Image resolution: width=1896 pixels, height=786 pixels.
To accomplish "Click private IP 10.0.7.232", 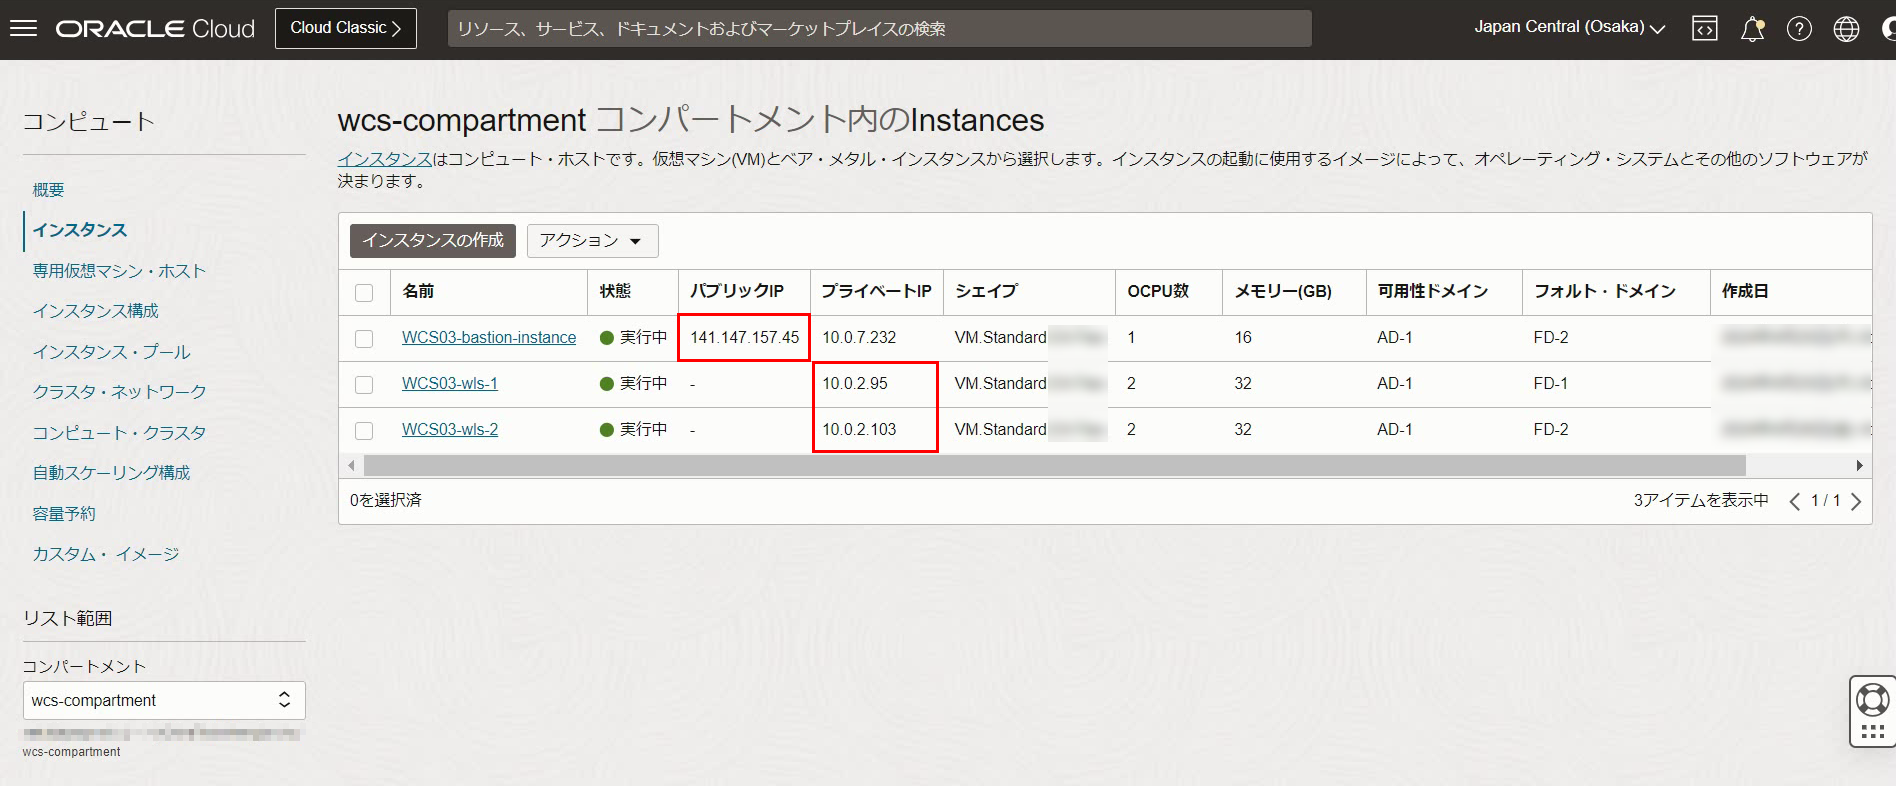I will point(859,338).
